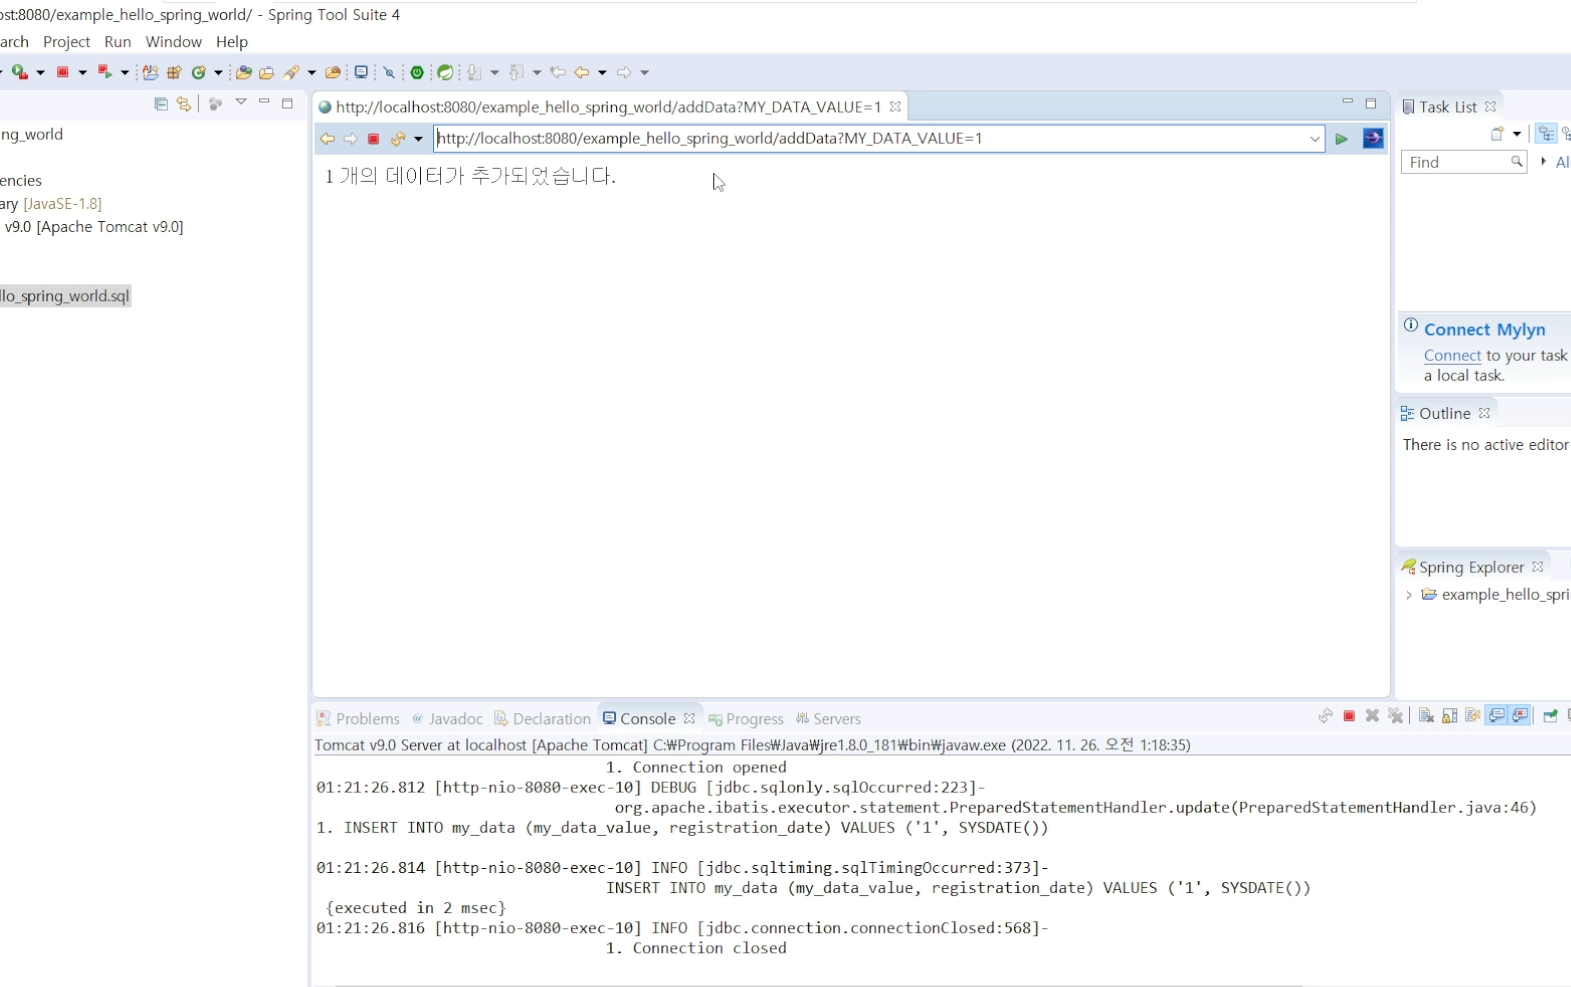Expand example_hello_spri project in Spring Explorer
This screenshot has width=1571, height=987.
(x=1409, y=595)
